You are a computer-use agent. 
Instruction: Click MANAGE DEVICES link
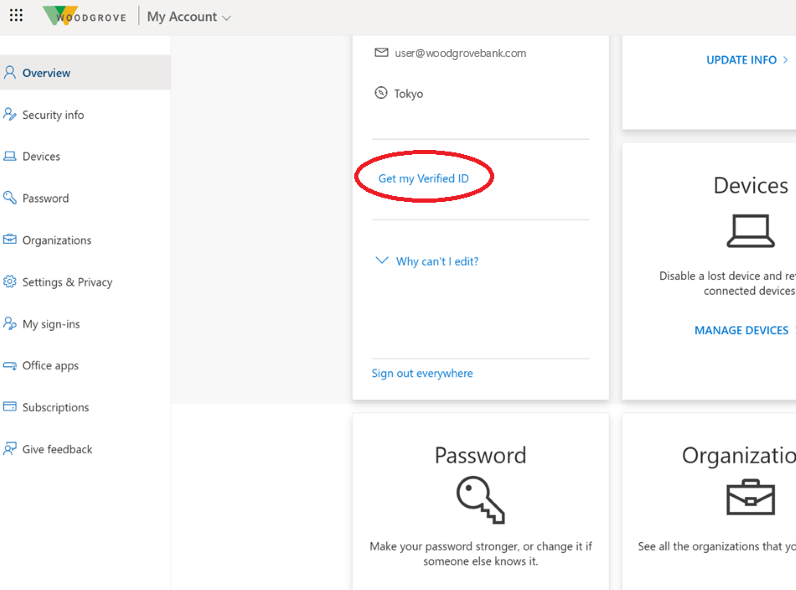pos(741,331)
